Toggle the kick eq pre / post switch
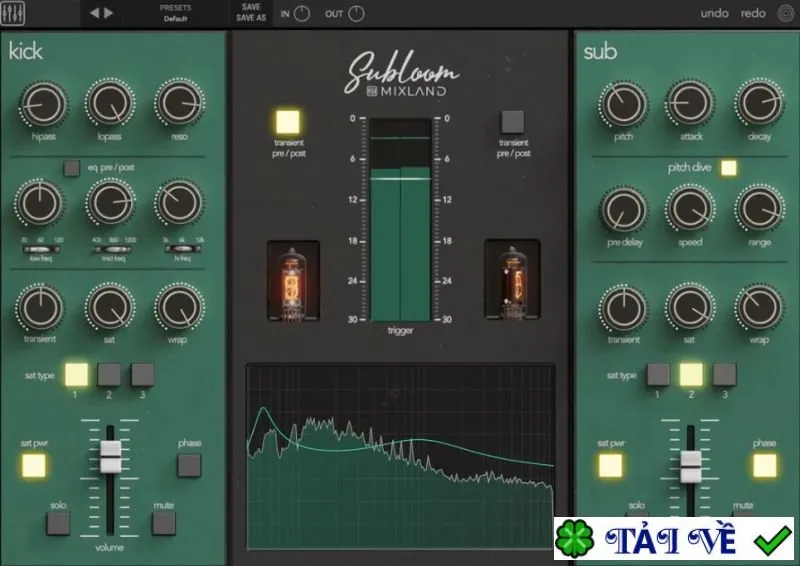 coord(71,168)
